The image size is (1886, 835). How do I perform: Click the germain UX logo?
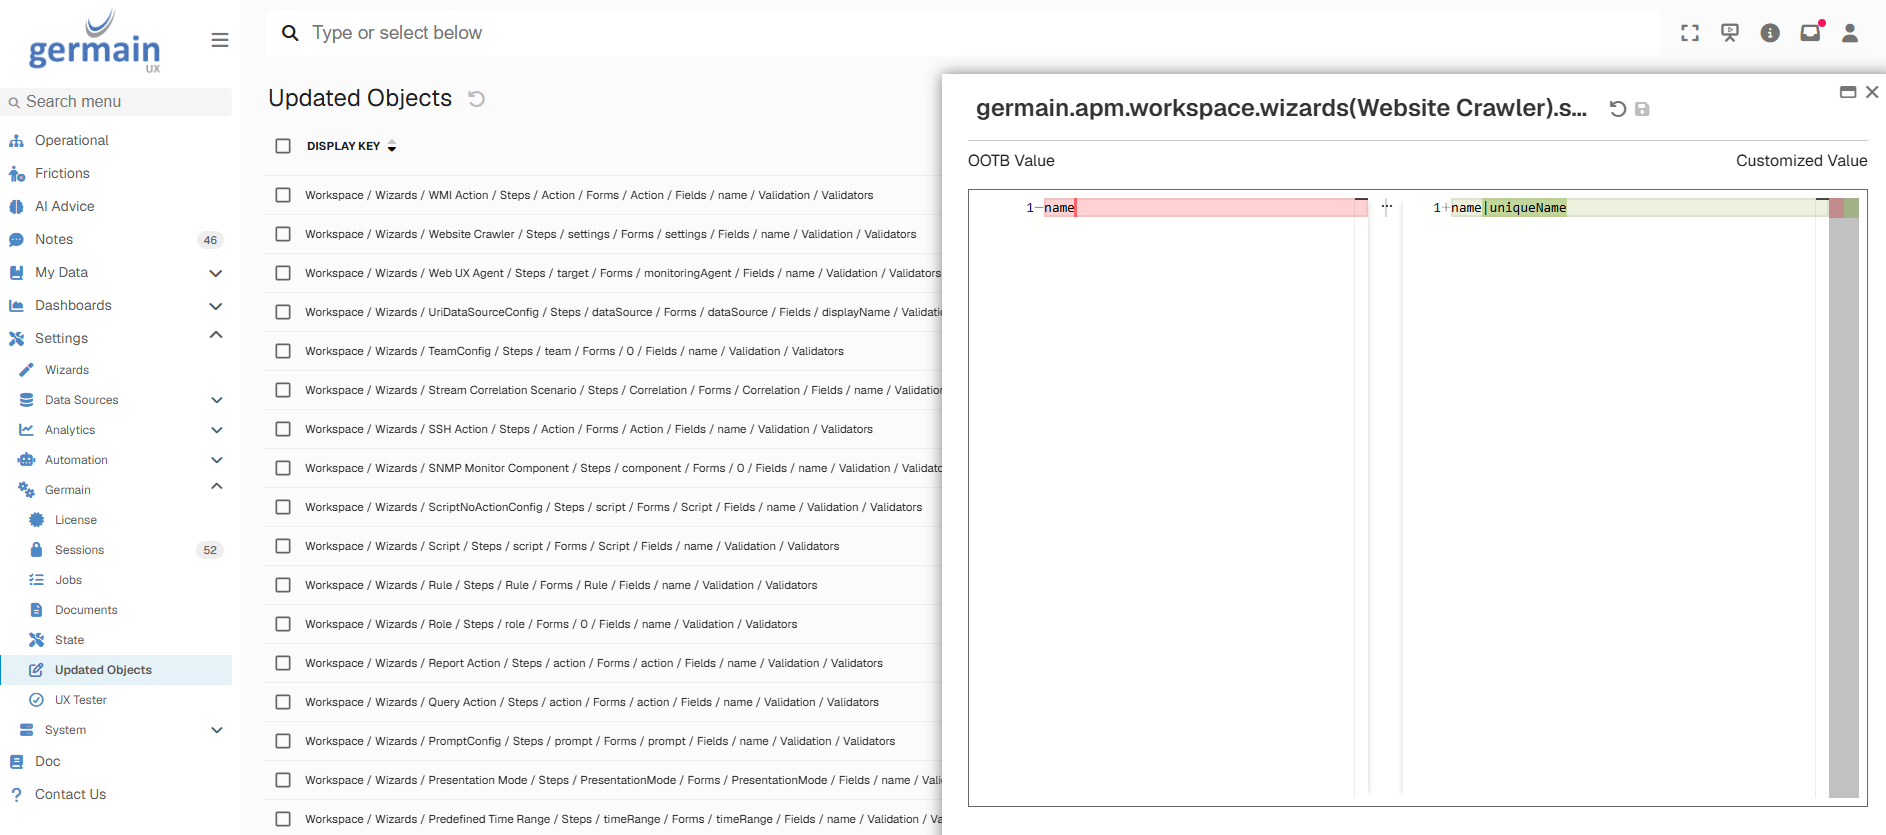95,42
